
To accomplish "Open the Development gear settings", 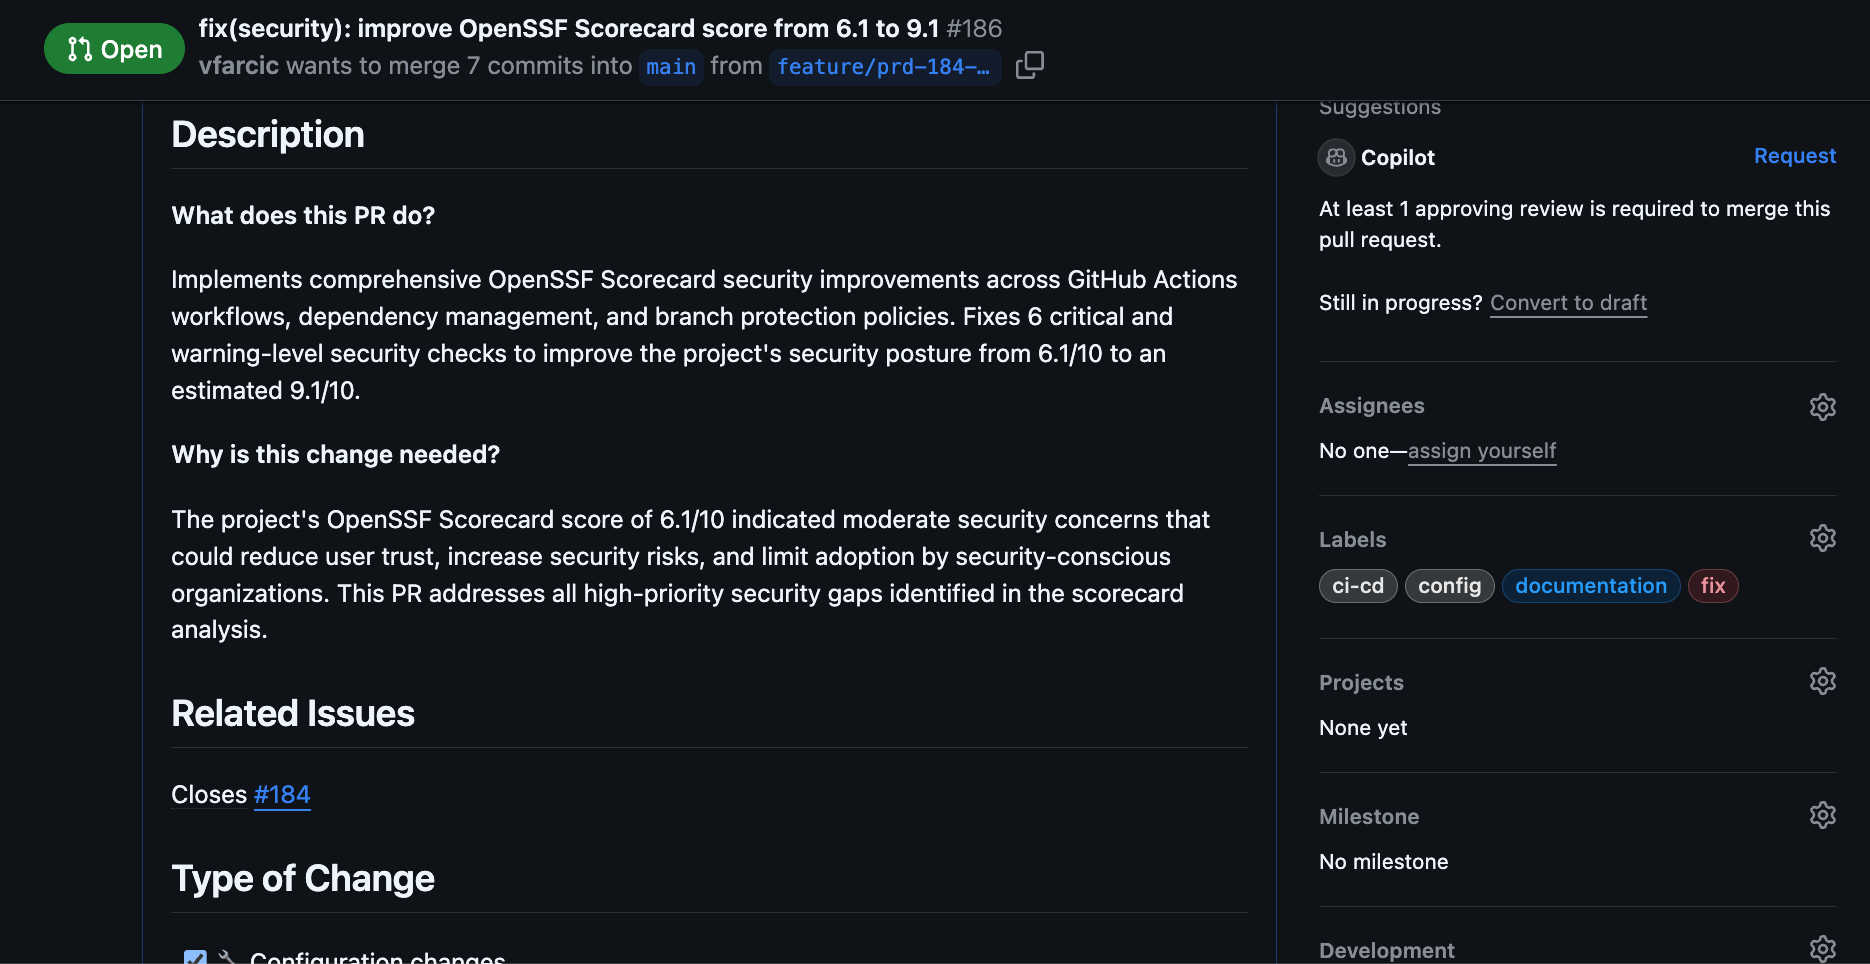I will point(1822,948).
